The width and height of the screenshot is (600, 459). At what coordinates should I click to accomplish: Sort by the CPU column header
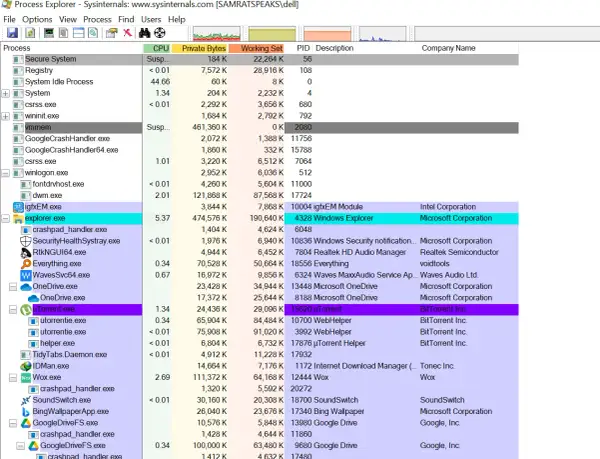pos(157,48)
